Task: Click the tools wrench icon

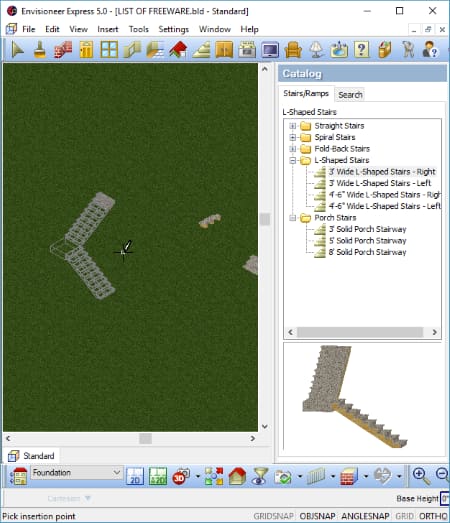Action: (x=408, y=50)
